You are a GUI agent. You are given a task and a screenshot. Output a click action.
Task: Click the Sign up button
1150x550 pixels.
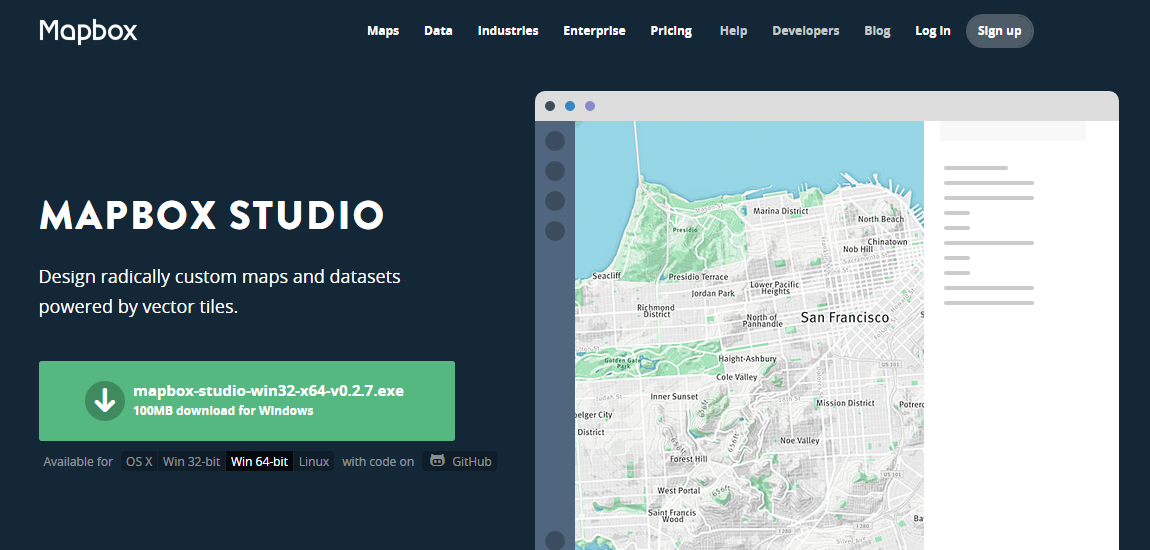[1000, 31]
